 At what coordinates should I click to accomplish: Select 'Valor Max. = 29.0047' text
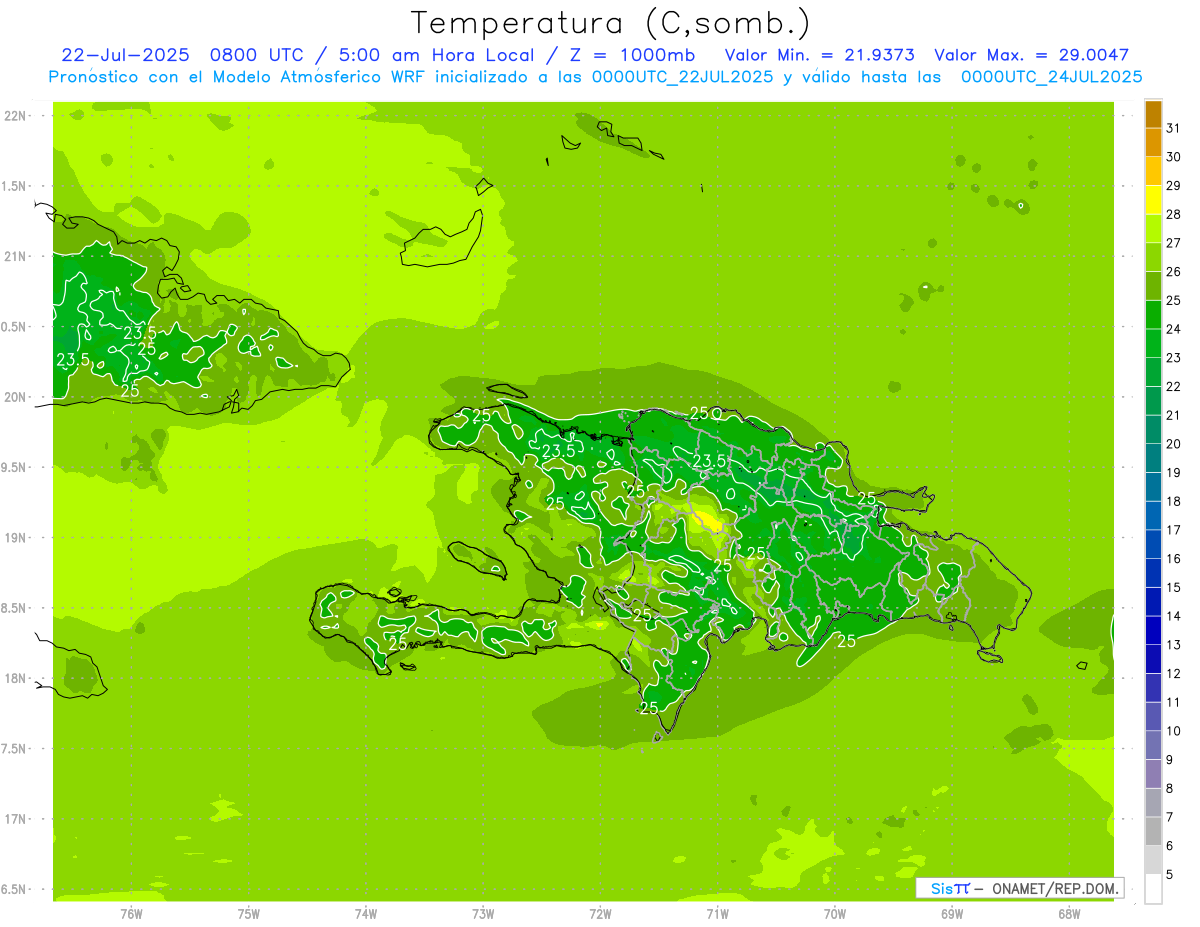point(1031,55)
